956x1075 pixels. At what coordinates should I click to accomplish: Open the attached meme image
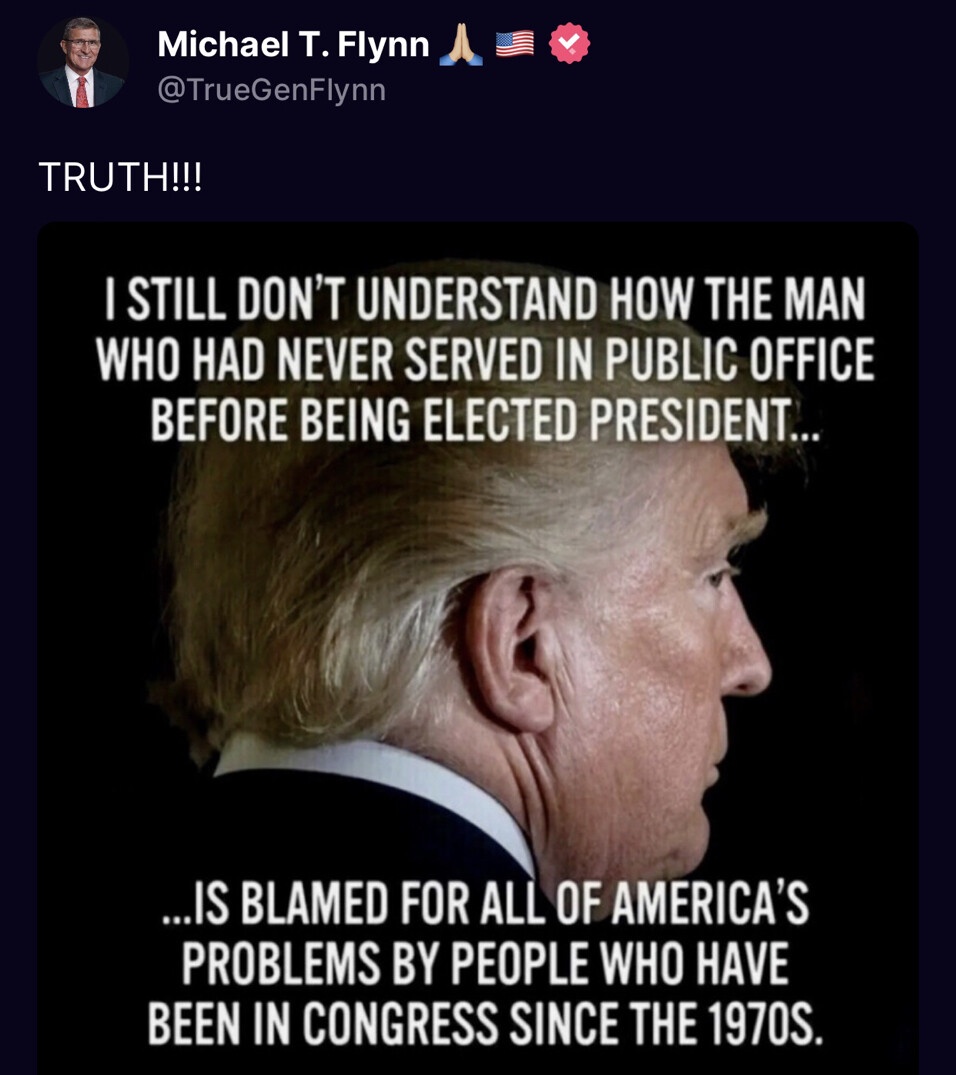coord(478,648)
